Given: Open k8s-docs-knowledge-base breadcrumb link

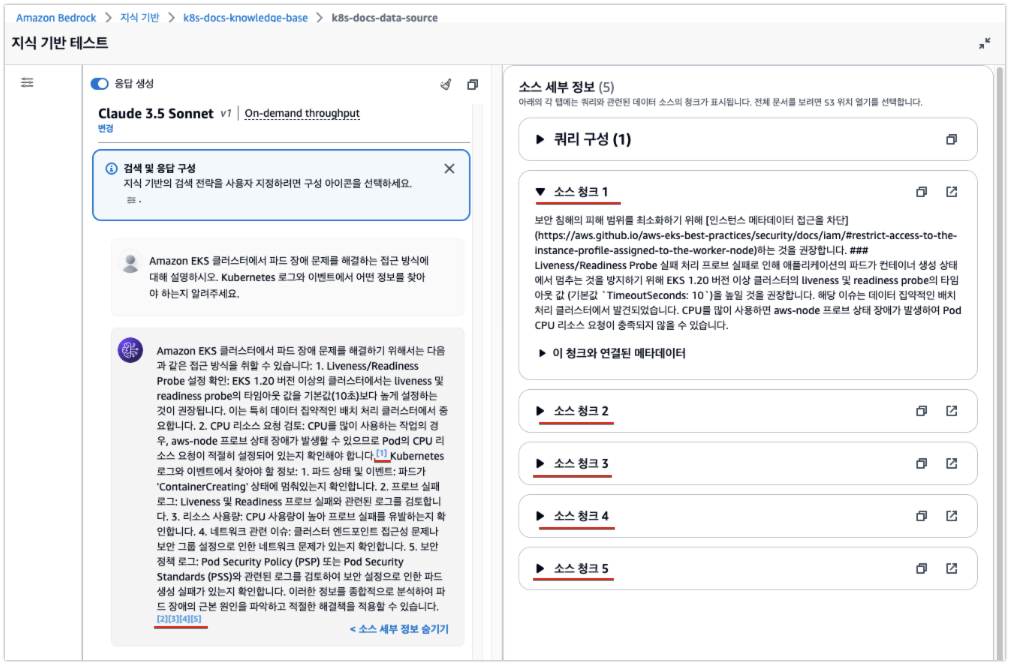Looking at the screenshot, I should [x=245, y=17].
